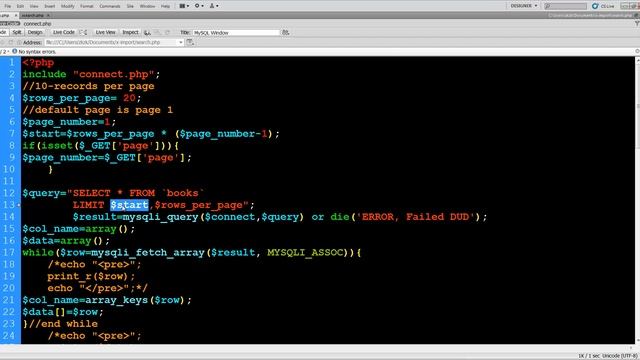The height and width of the screenshot is (360, 640).
Task: Toggle Inspect mode
Action: (130, 32)
